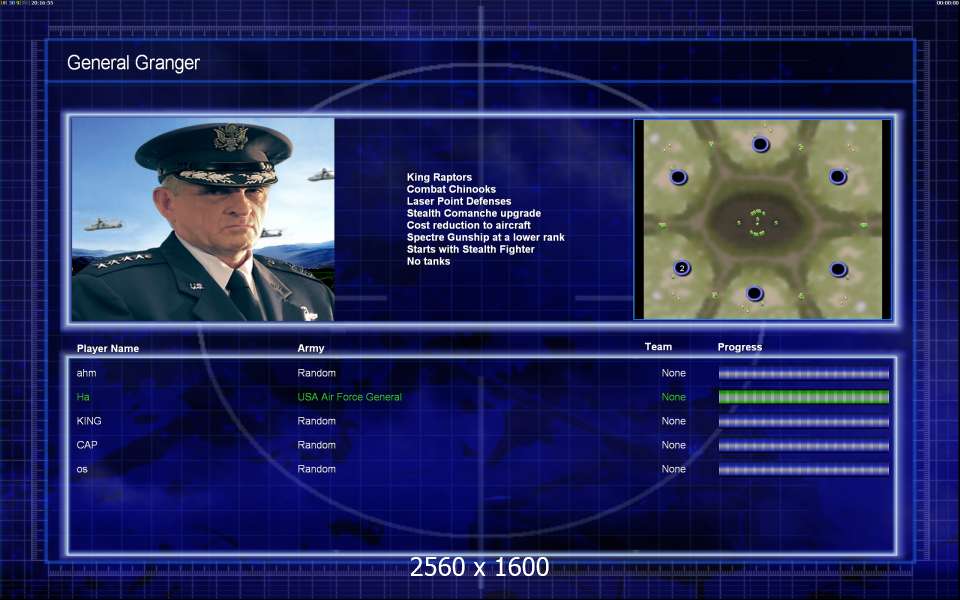Click the KING player progress bar
Screen dimensions: 960x600
point(803,421)
